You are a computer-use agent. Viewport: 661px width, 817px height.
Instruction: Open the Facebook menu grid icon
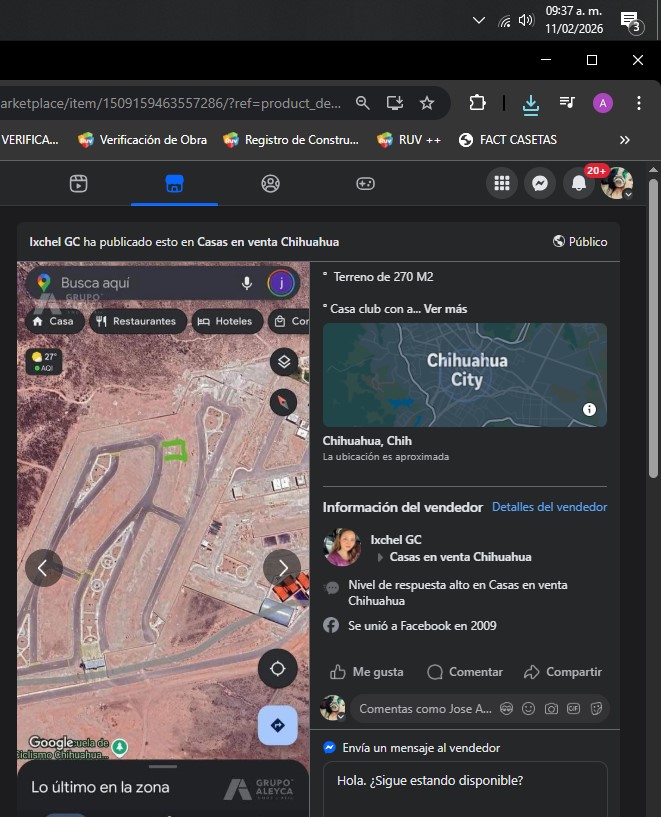click(x=502, y=183)
